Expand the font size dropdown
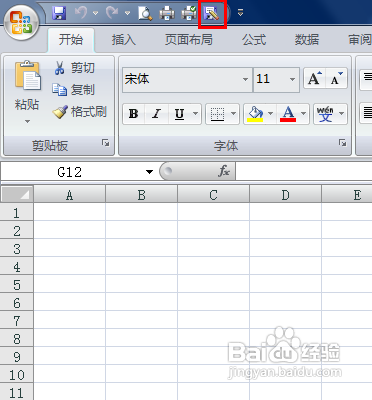 click(292, 79)
